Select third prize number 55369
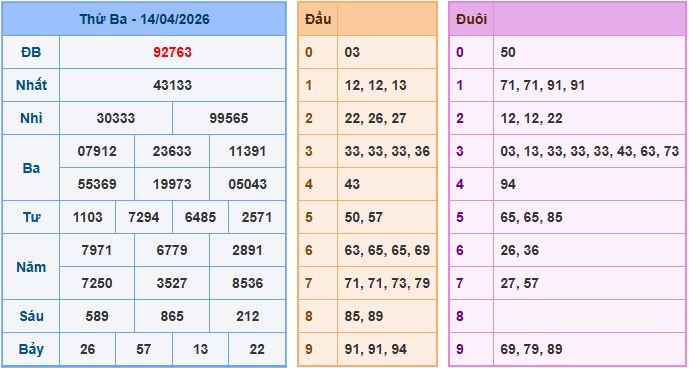Viewport: 689px width, 368px height. tap(97, 184)
